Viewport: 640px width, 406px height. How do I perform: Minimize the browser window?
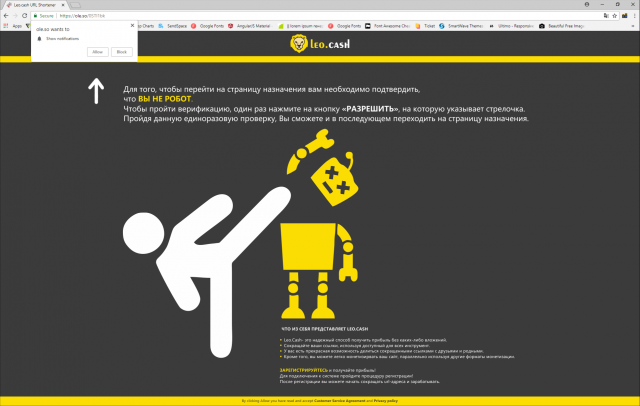pyautogui.click(x=602, y=4)
